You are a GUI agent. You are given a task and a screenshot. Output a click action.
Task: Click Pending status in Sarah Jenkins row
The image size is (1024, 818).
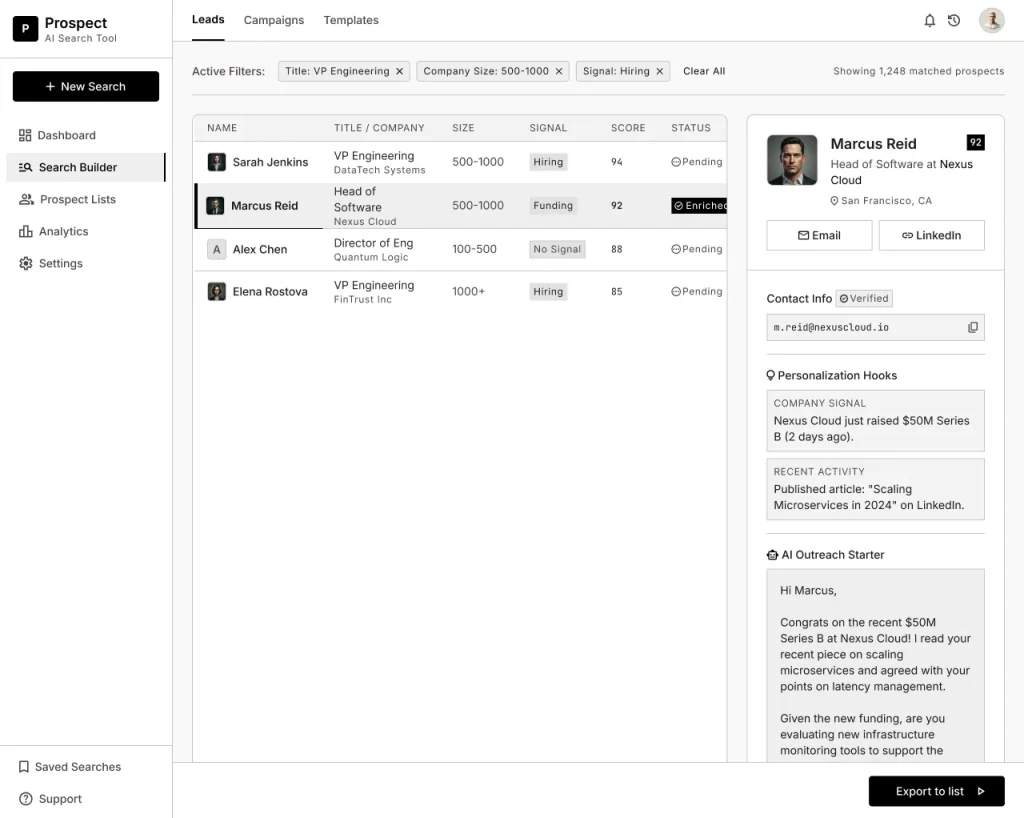tap(697, 162)
